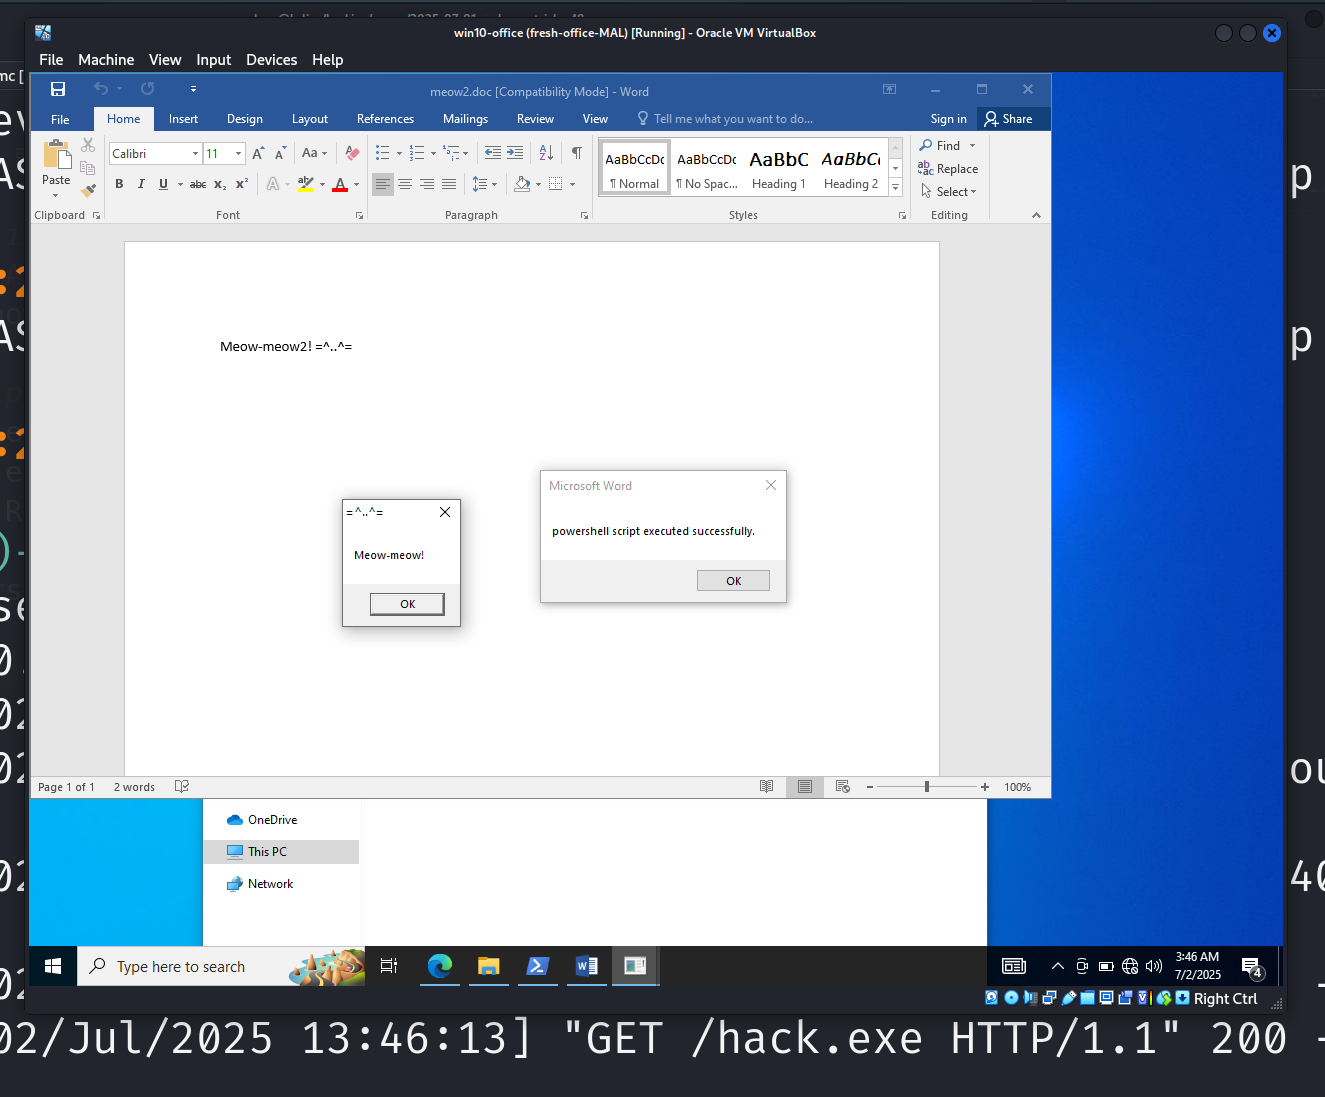Click the Save icon in Word title bar
Viewport: 1325px width, 1097px height.
coord(58,90)
